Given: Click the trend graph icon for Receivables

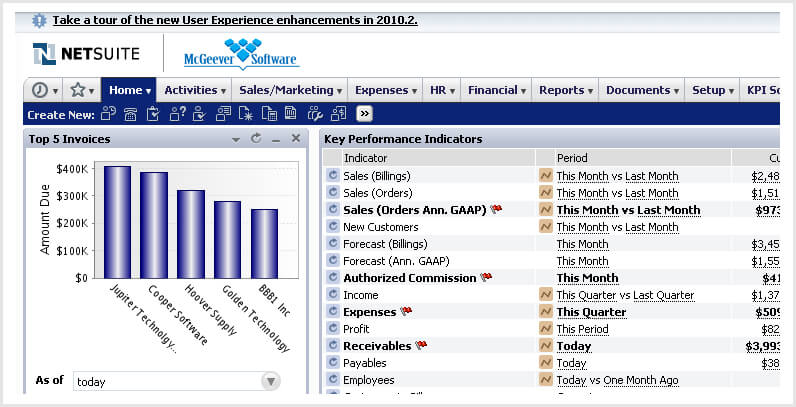Looking at the screenshot, I should coord(546,346).
